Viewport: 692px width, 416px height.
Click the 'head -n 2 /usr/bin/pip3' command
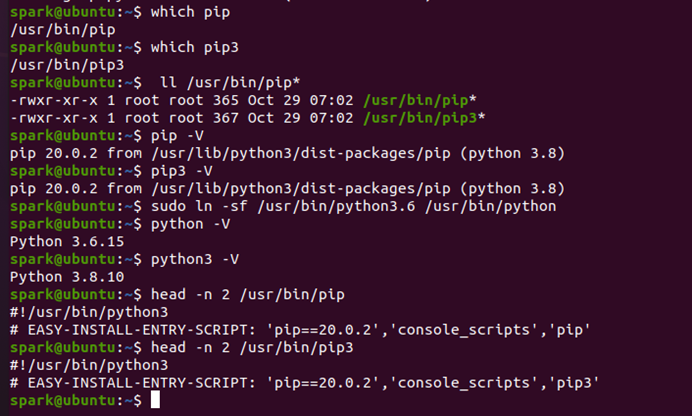pos(252,348)
